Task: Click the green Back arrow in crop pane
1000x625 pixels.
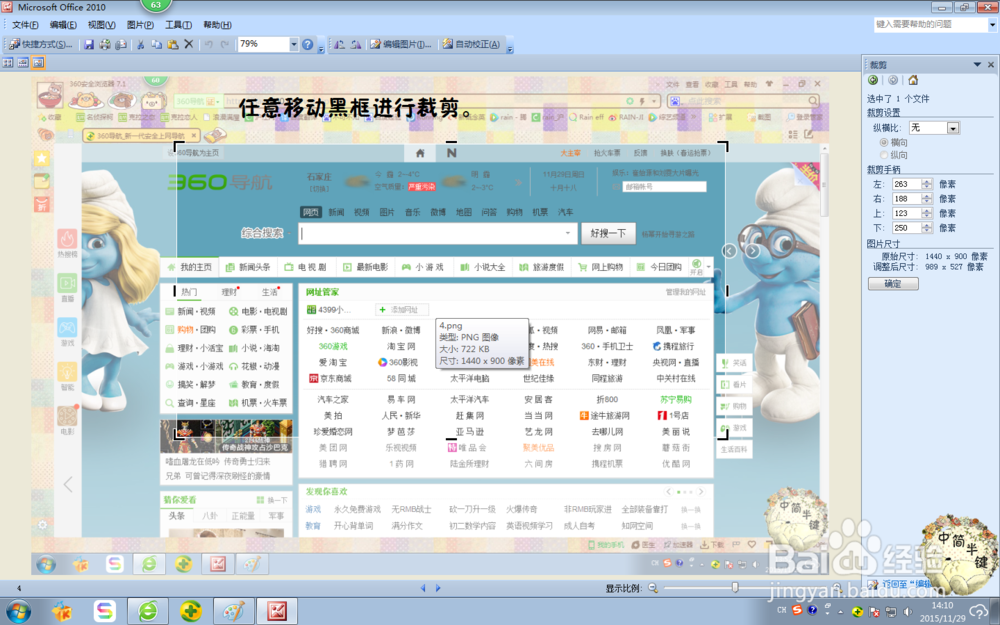Action: (x=873, y=80)
